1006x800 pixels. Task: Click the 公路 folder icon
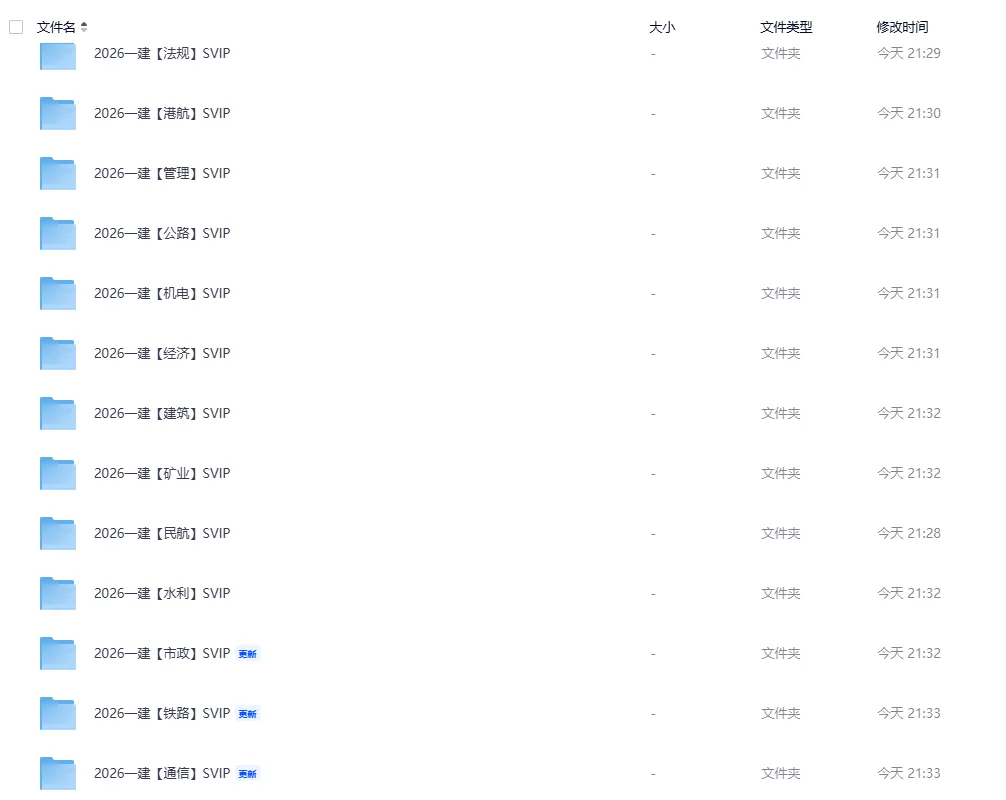58,234
